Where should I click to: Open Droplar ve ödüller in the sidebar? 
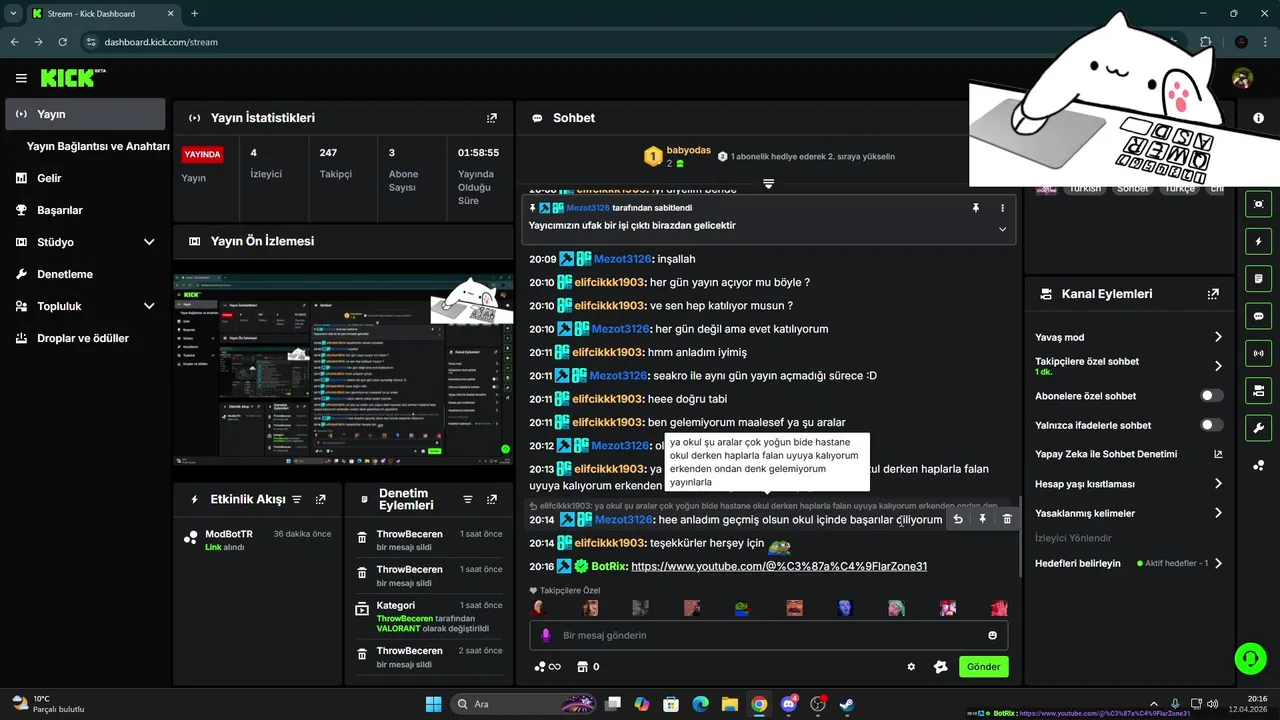tap(85, 338)
